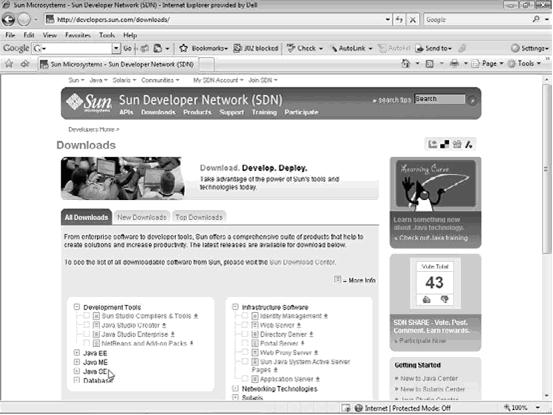Expand the Networking Technologies tree node
Image resolution: width=553 pixels, height=415 pixels.
(x=235, y=388)
